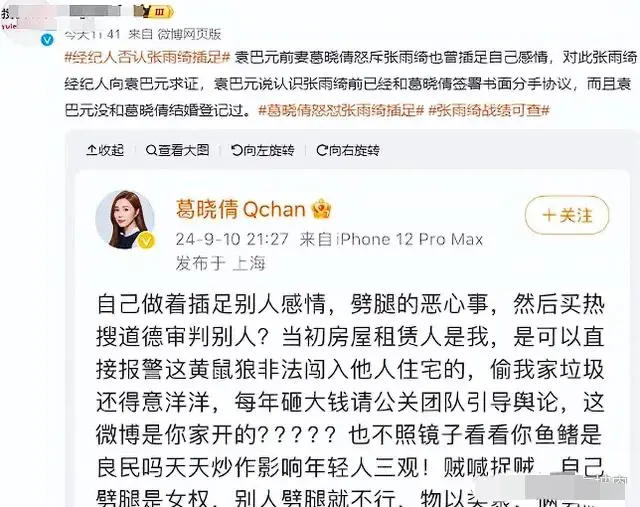Rotate image right with 向右旋转
Screen dimensions: 640x507
tap(348, 151)
